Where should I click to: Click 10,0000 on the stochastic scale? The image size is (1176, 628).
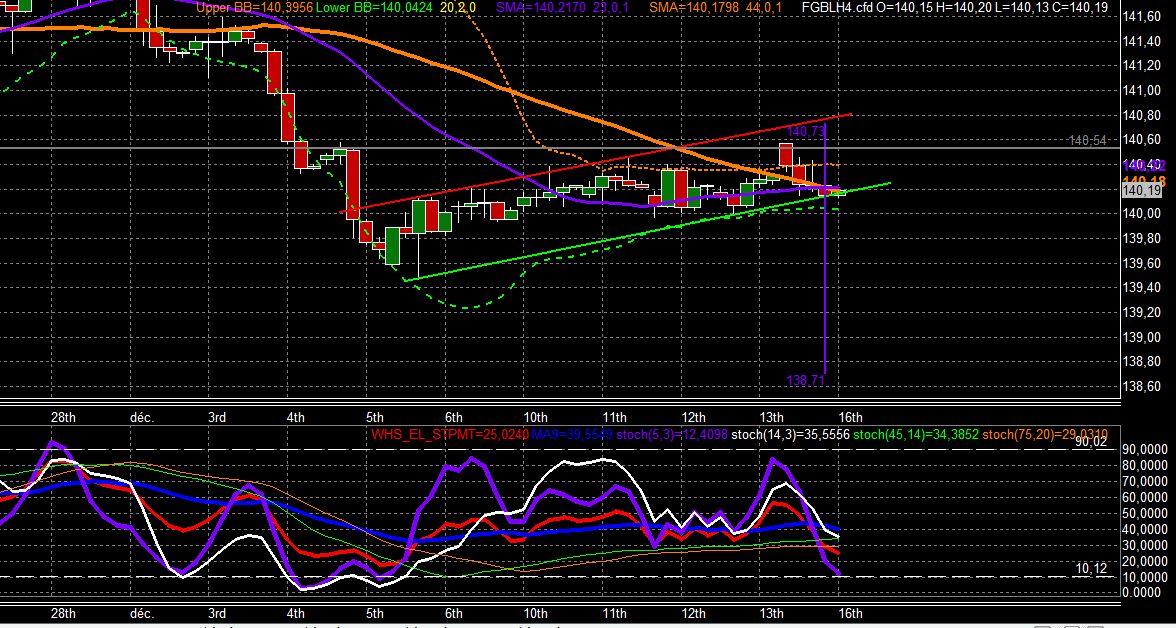point(1146,577)
